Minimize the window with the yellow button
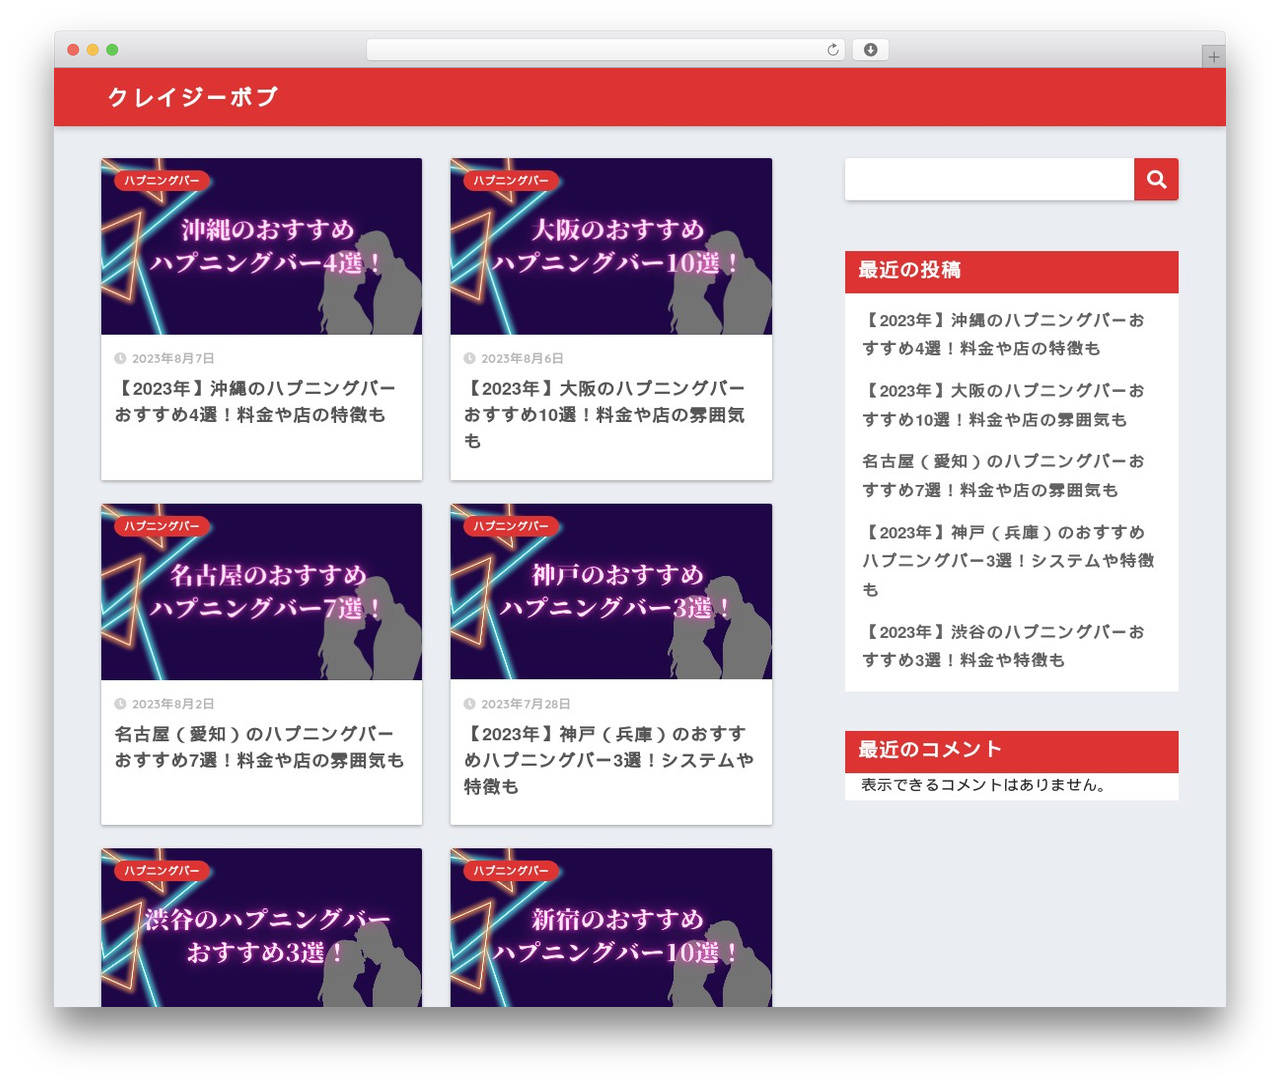Image resolution: width=1280 pixels, height=1084 pixels. pos(92,50)
